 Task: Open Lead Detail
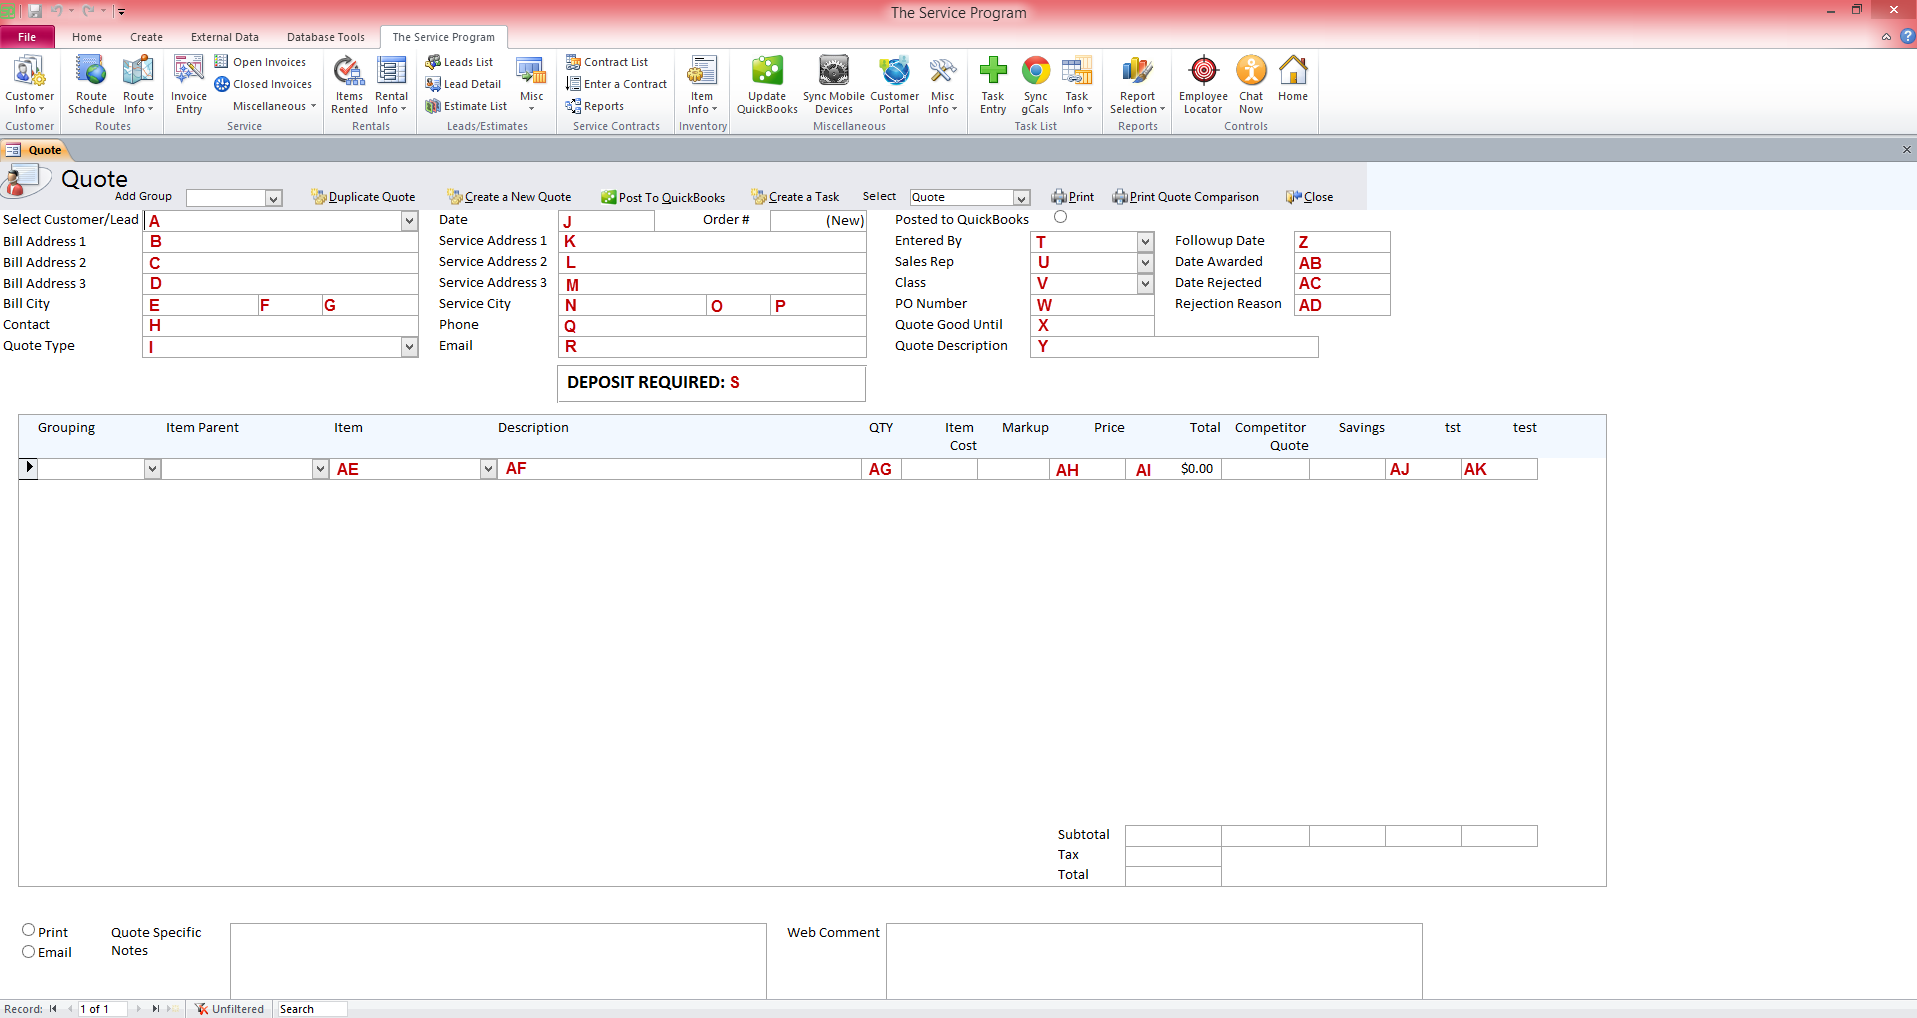pos(463,84)
